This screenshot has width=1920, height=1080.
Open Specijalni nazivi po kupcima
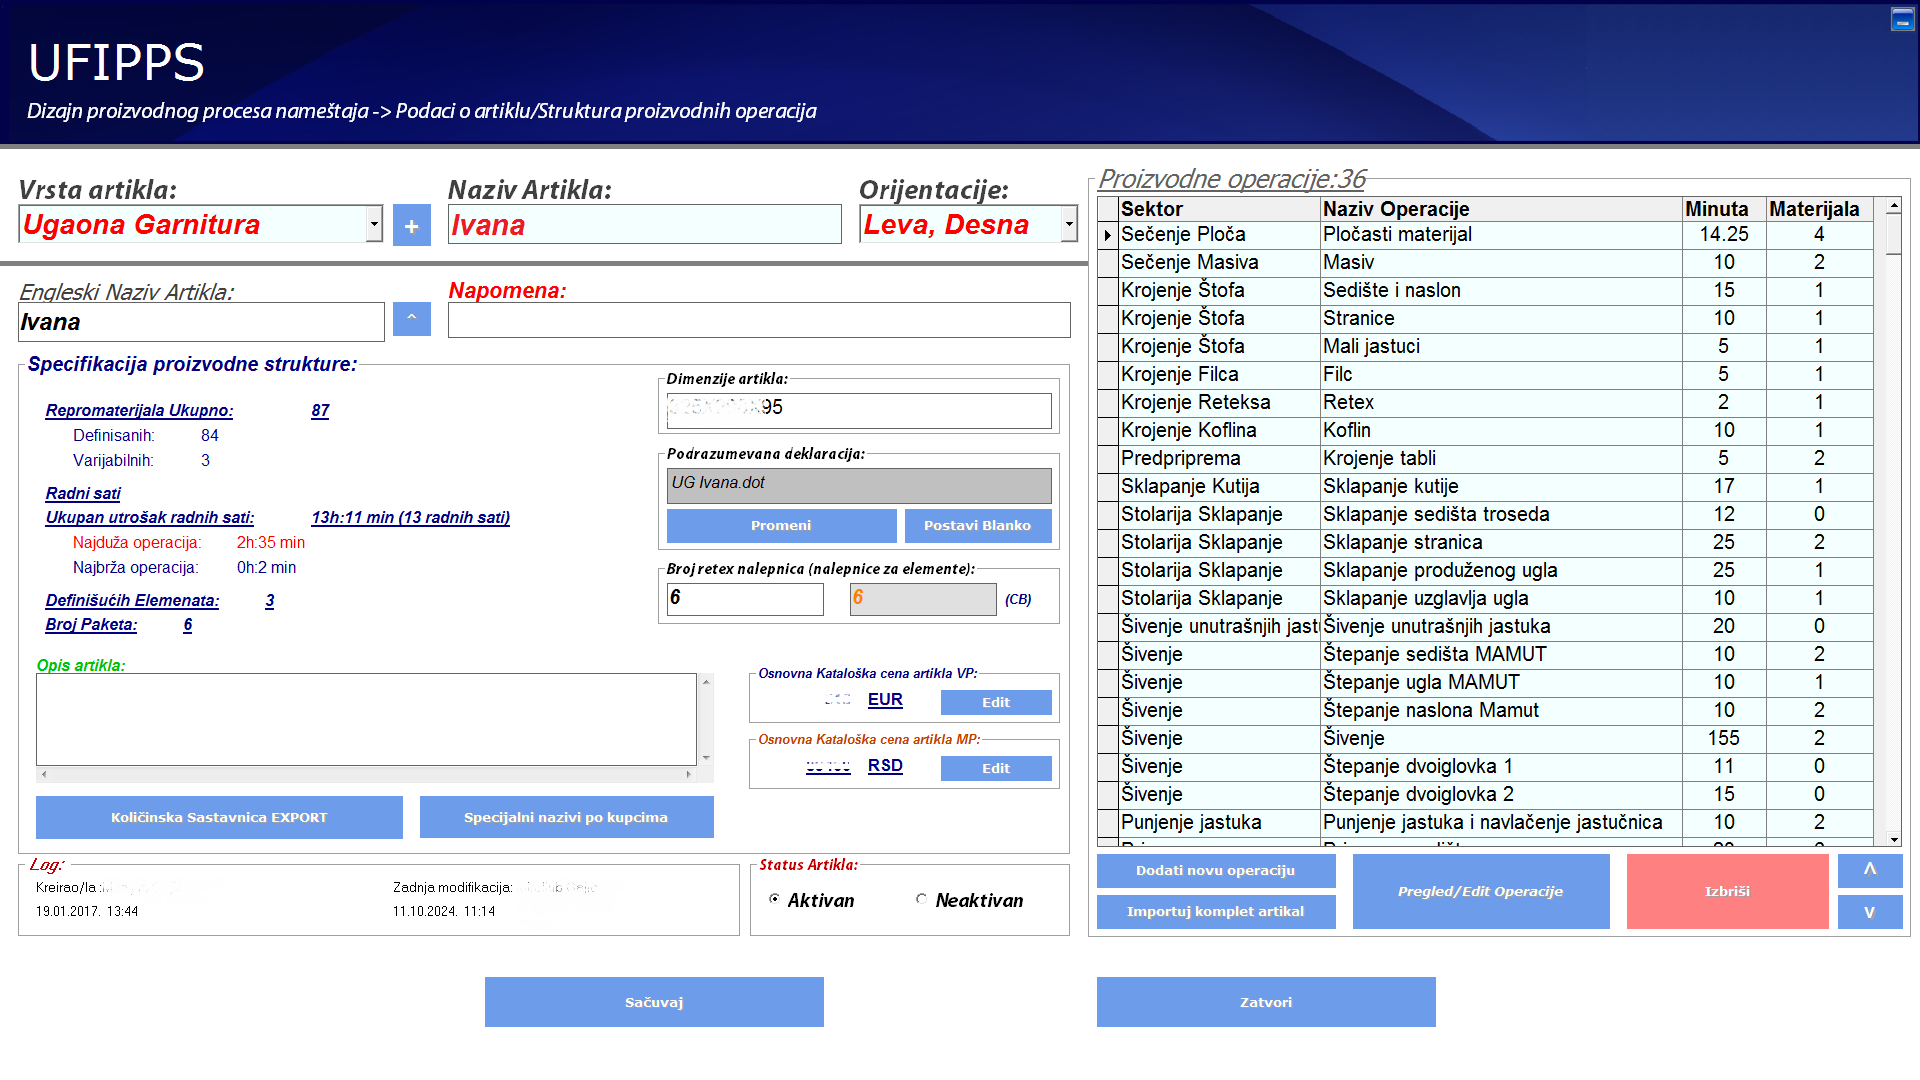566,817
